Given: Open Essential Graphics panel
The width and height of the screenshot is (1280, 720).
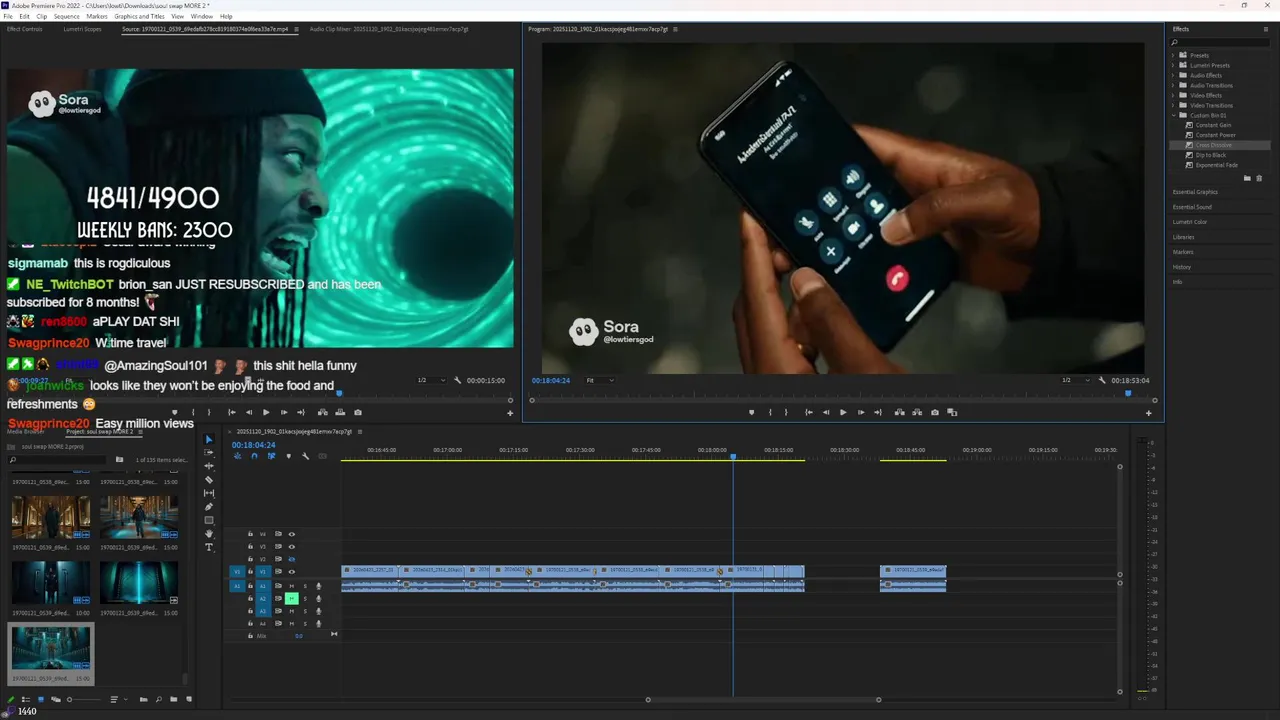Looking at the screenshot, I should click(x=1195, y=192).
